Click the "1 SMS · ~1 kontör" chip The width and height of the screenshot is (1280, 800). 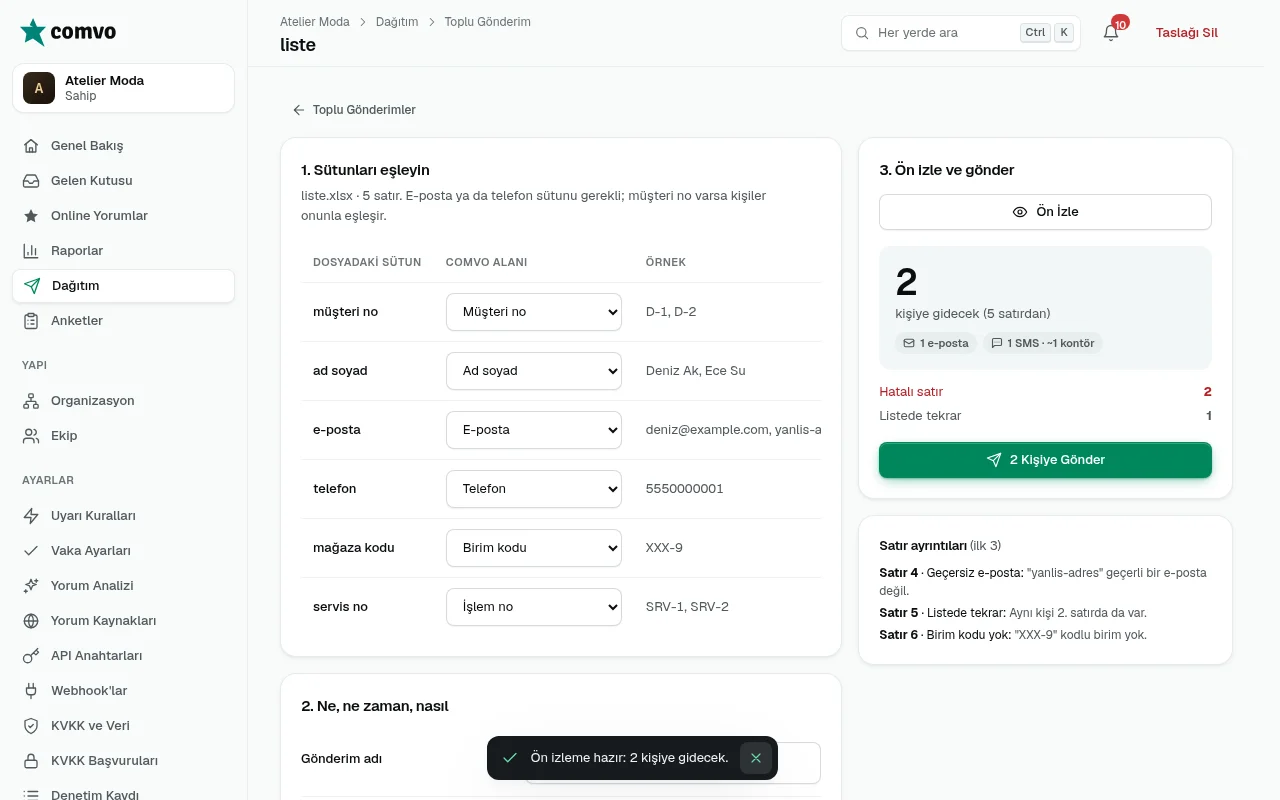1043,343
